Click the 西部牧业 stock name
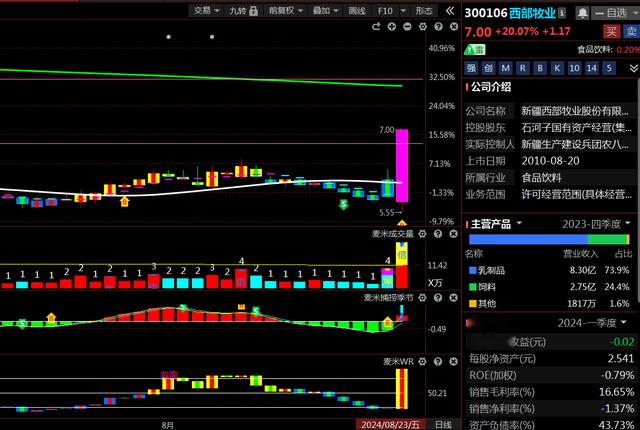Image resolution: width=640 pixels, height=430 pixels. click(532, 13)
